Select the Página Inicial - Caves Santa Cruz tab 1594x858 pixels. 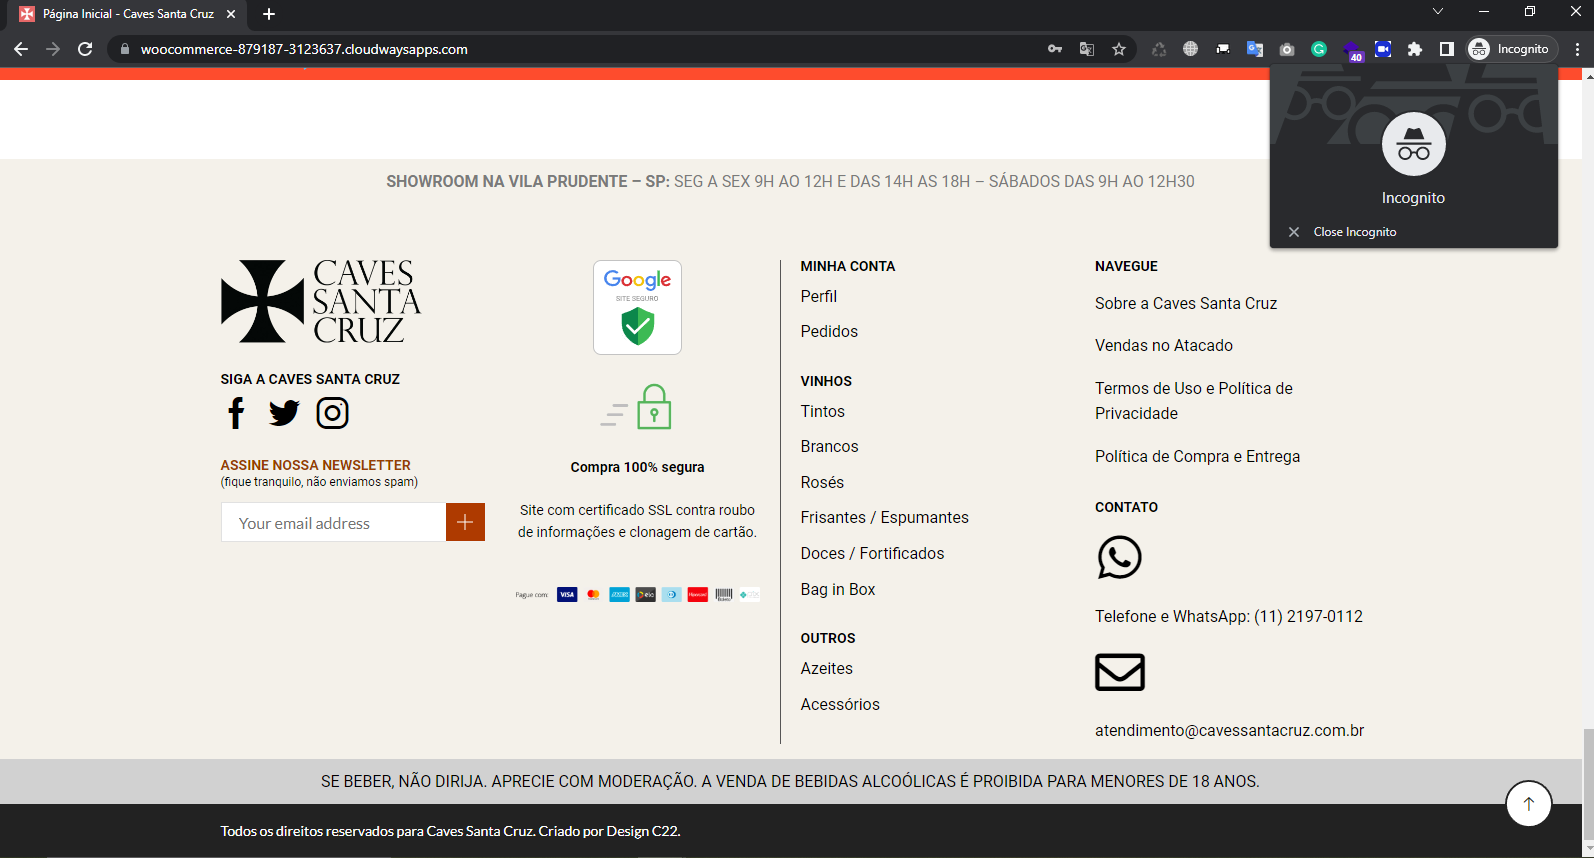click(x=126, y=14)
